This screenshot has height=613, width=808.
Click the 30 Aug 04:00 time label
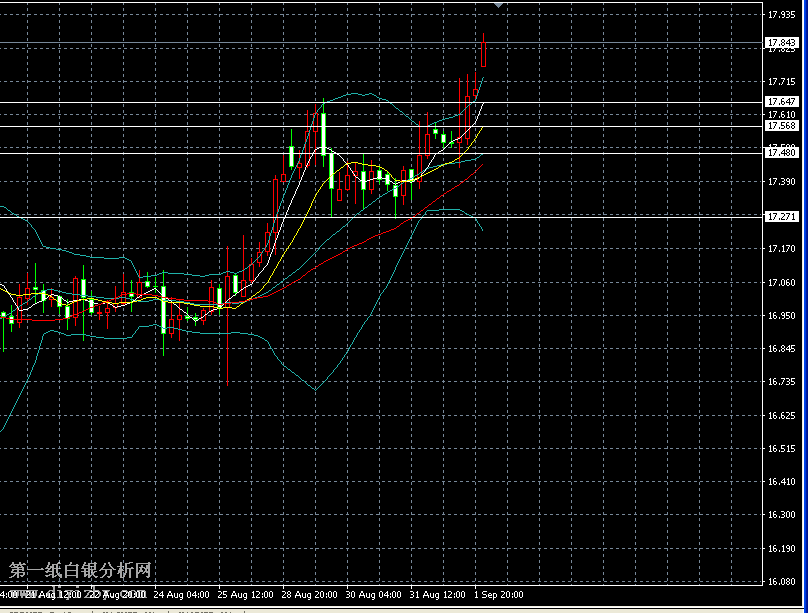pos(372,594)
